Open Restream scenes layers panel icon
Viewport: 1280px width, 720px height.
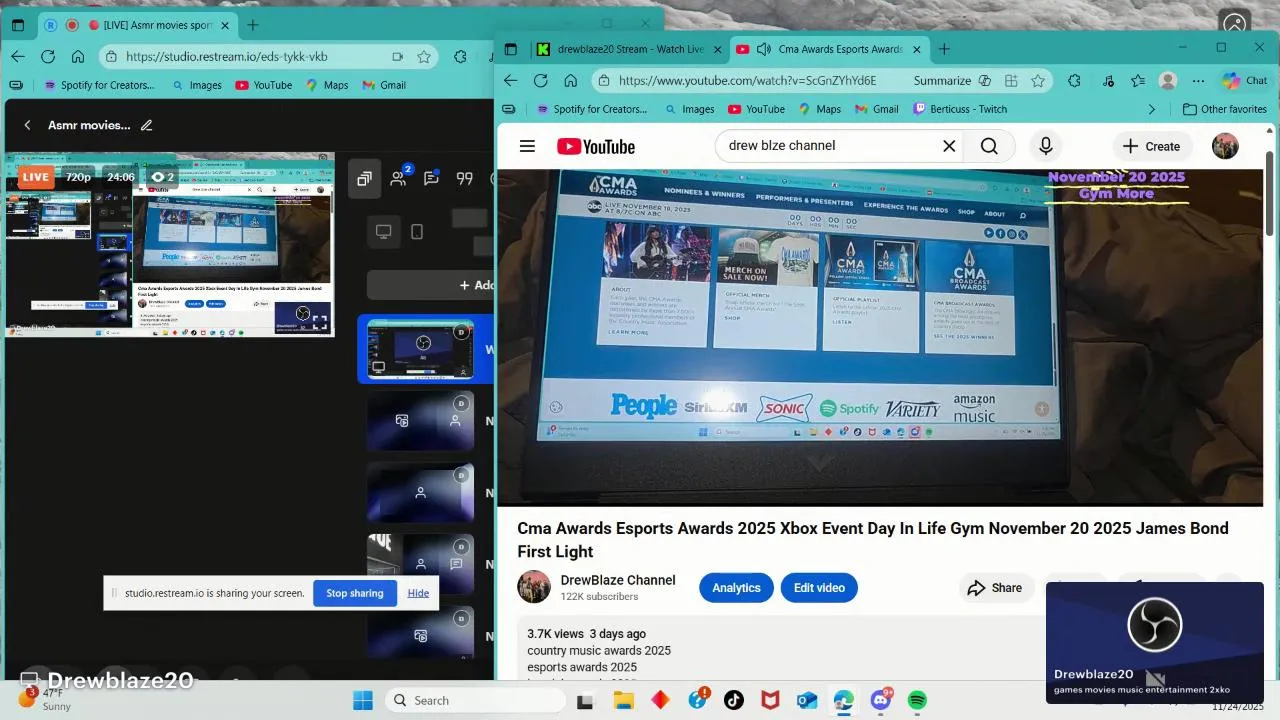pyautogui.click(x=364, y=179)
